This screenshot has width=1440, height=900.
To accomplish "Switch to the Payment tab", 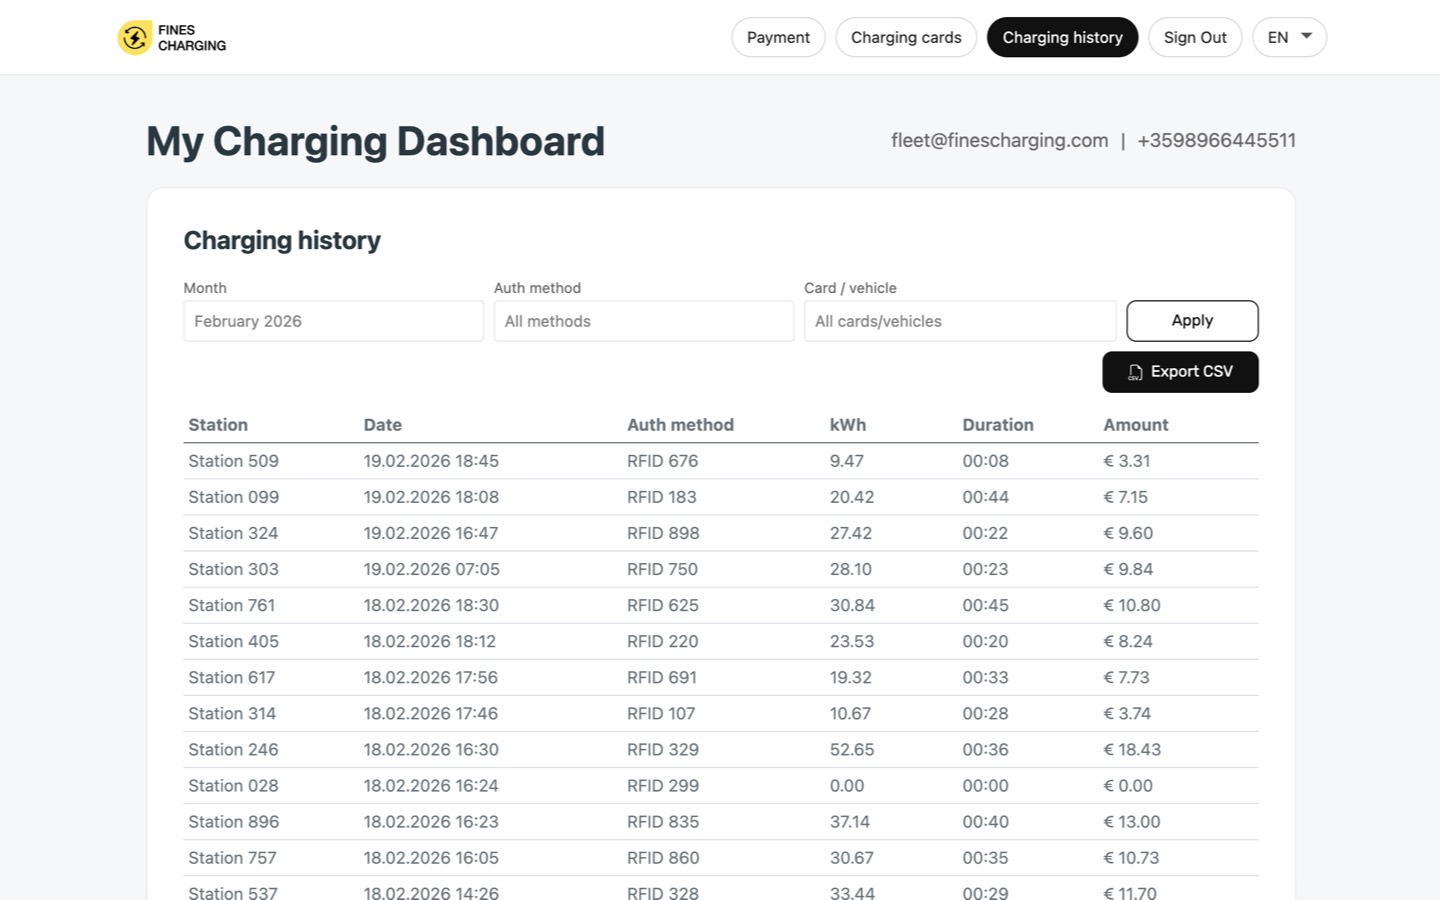I will (x=777, y=37).
